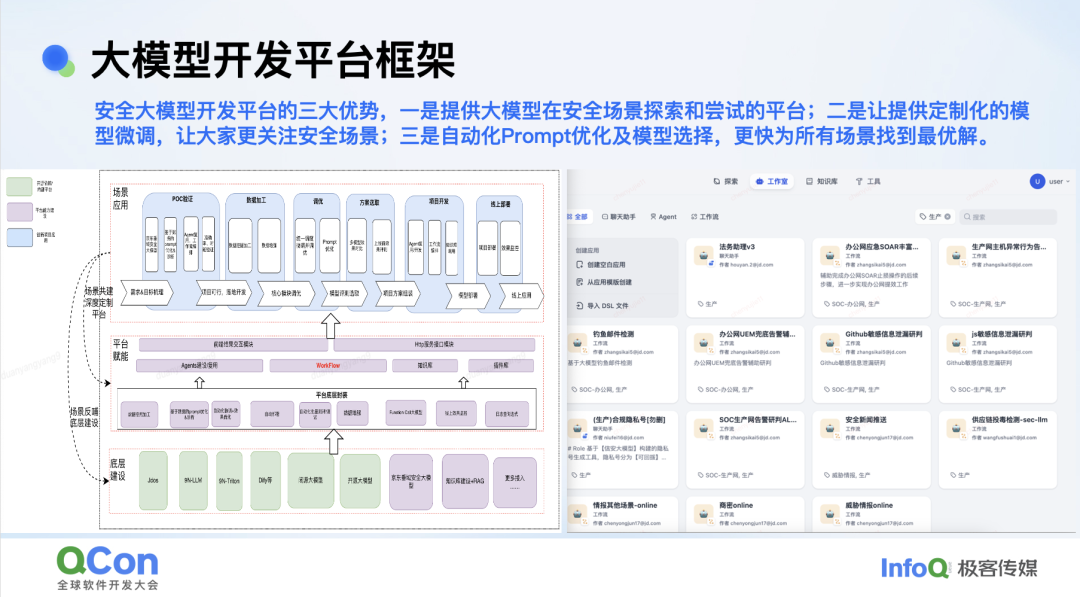The image size is (1080, 597).
Task: Click Http服务接口模块 bar in diagram
Action: click(434, 344)
